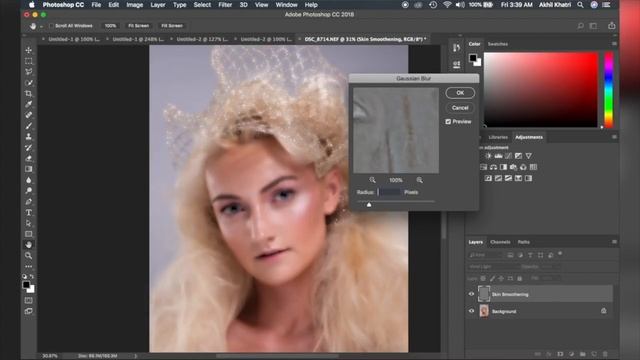The image size is (640, 360).
Task: Pick a color in the red color field
Action: coord(541,90)
